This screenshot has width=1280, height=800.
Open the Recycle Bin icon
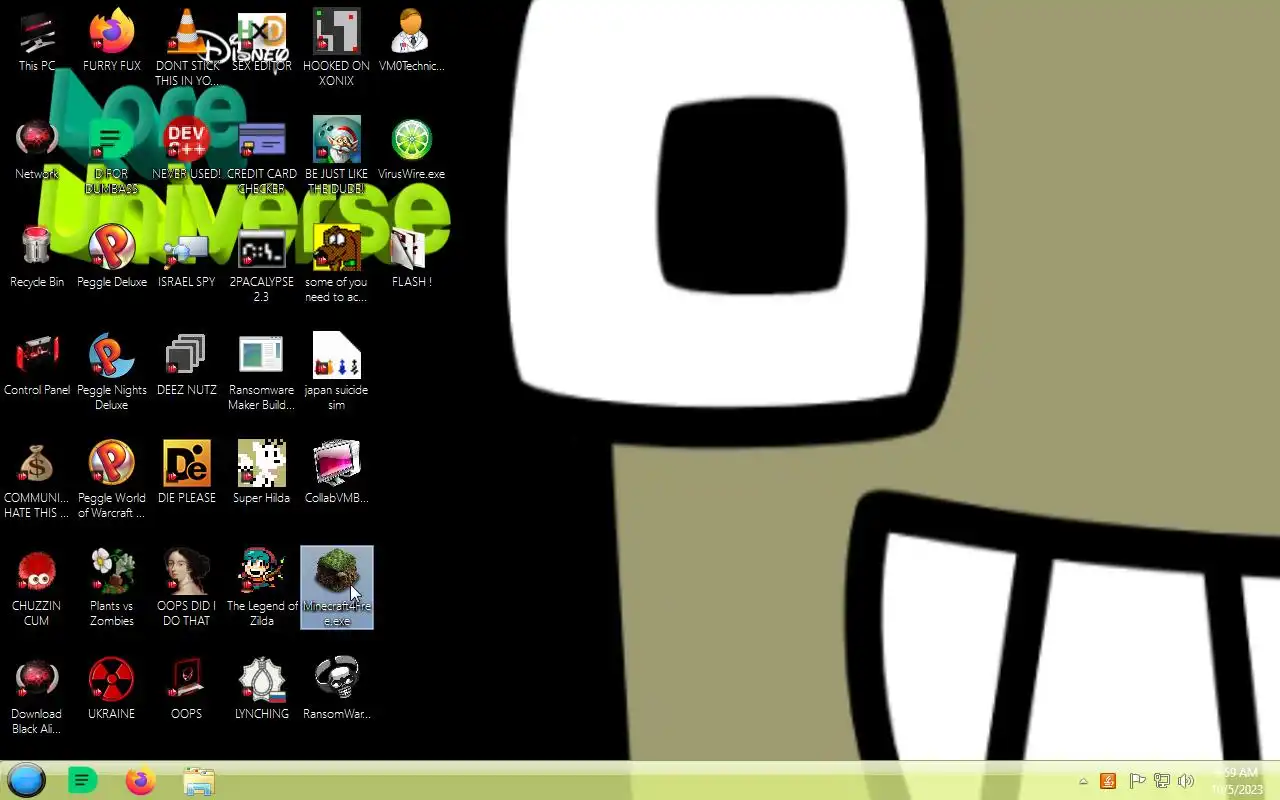tap(37, 258)
